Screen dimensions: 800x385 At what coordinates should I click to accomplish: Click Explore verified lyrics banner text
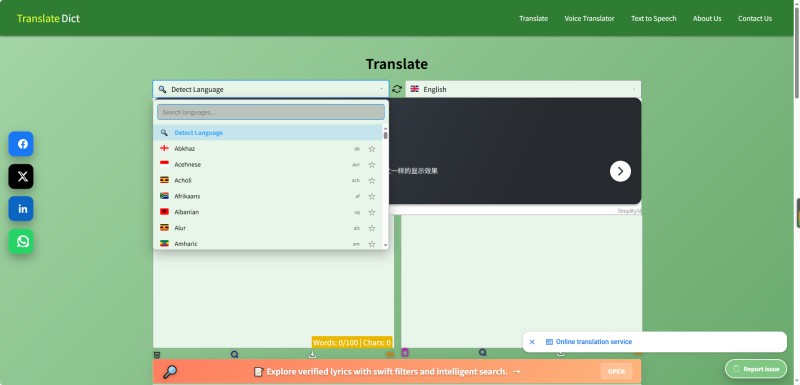tap(387, 372)
